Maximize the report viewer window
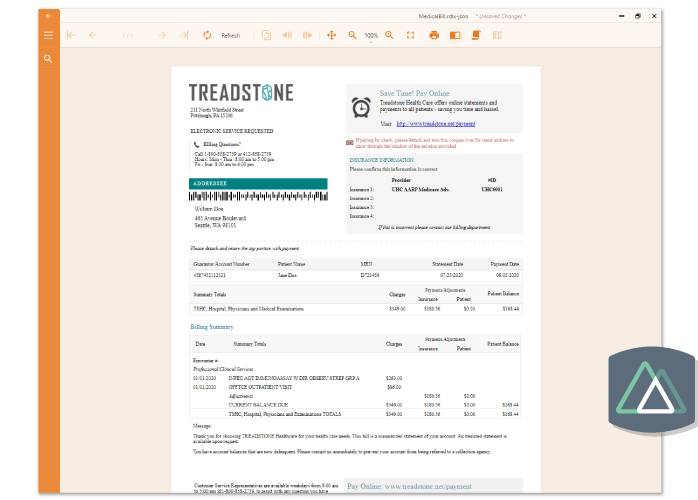The width and height of the screenshot is (698, 500). [638, 16]
